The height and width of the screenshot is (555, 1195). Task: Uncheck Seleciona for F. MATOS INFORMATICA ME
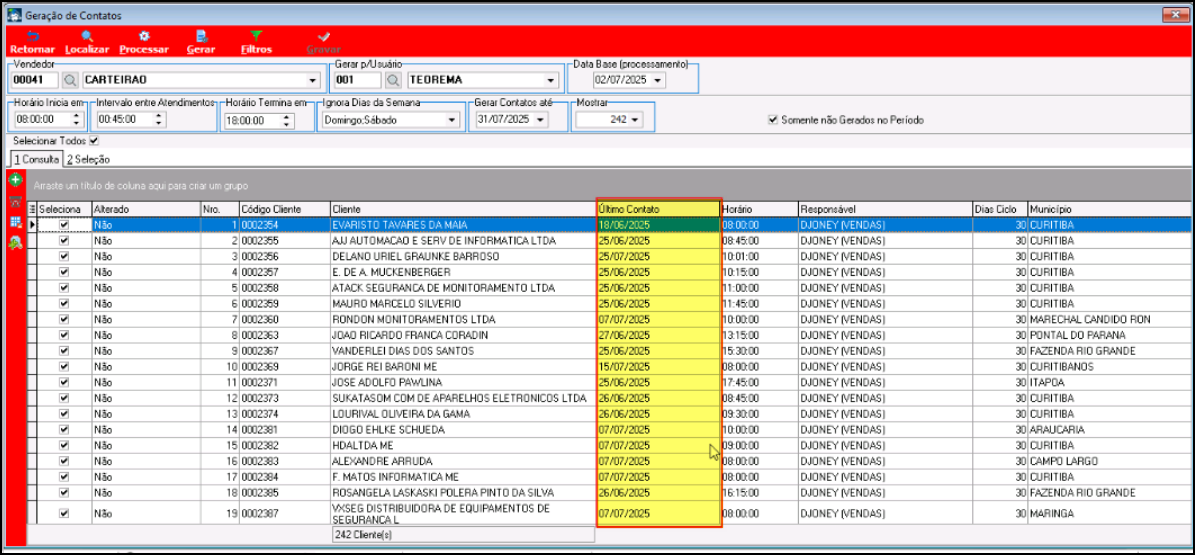pos(64,476)
